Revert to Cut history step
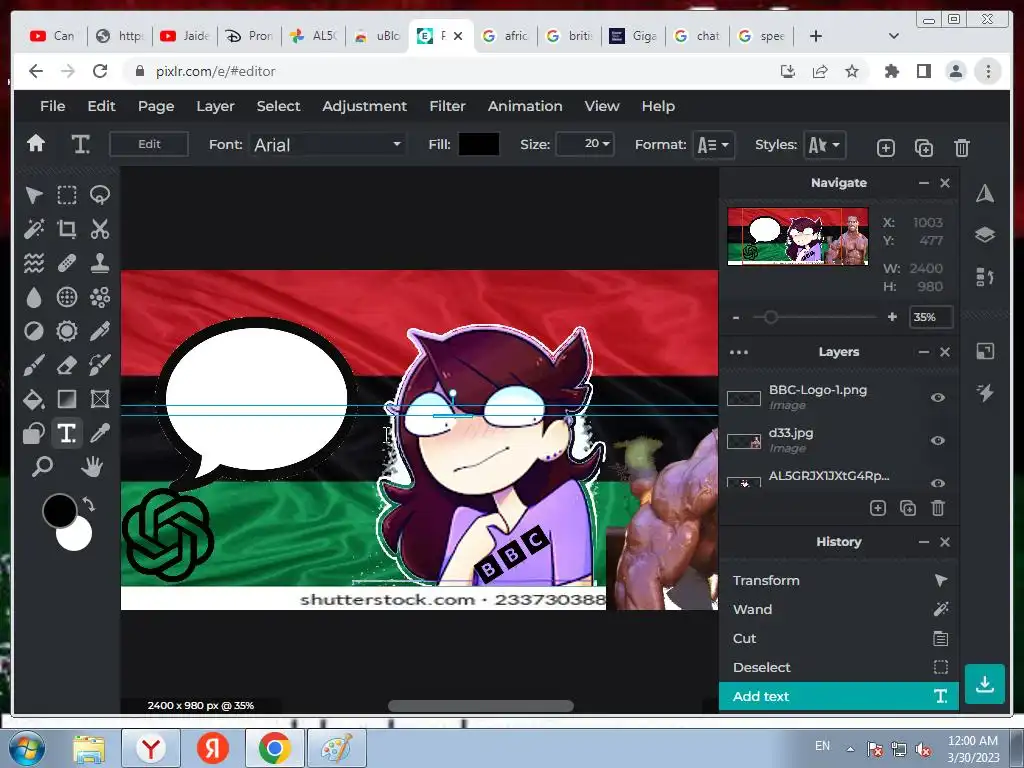Screen dimensions: 1024x768 tap(839, 638)
